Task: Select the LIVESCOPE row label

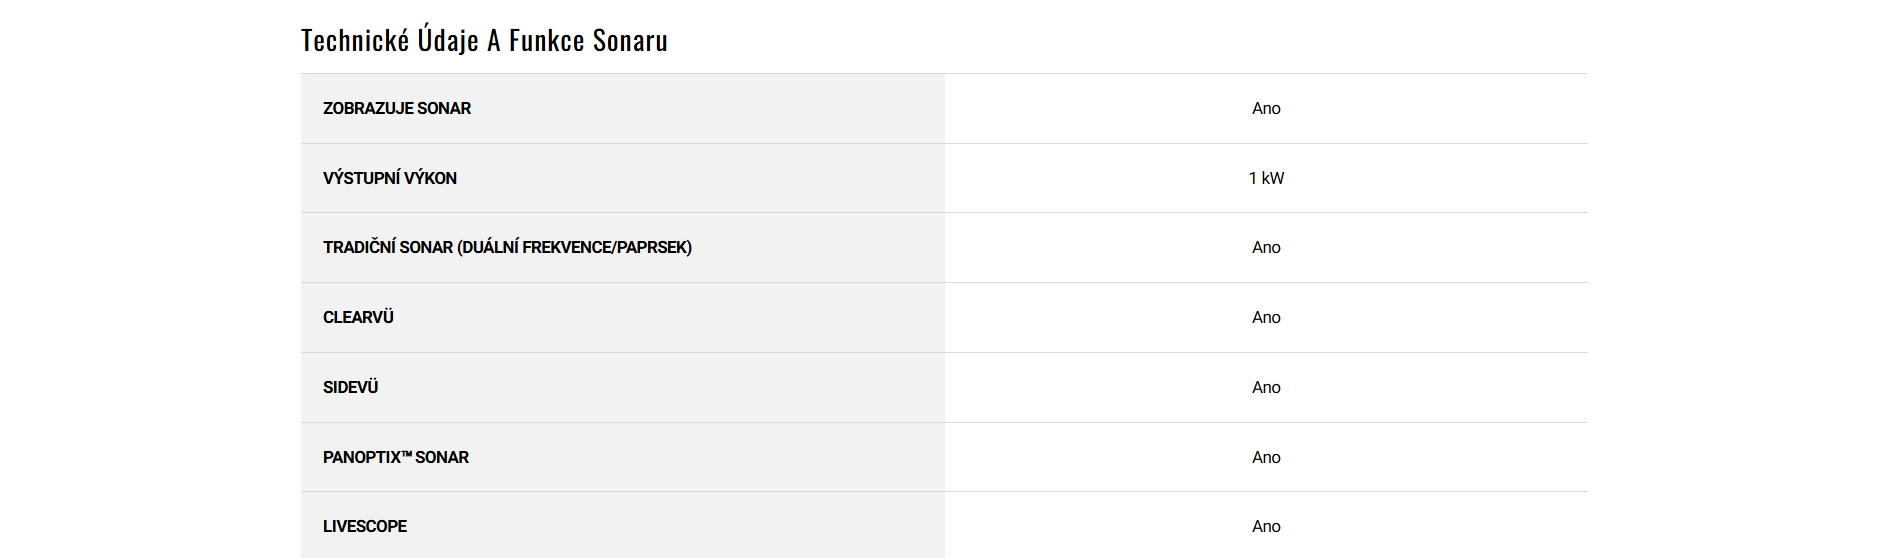Action: click(364, 526)
